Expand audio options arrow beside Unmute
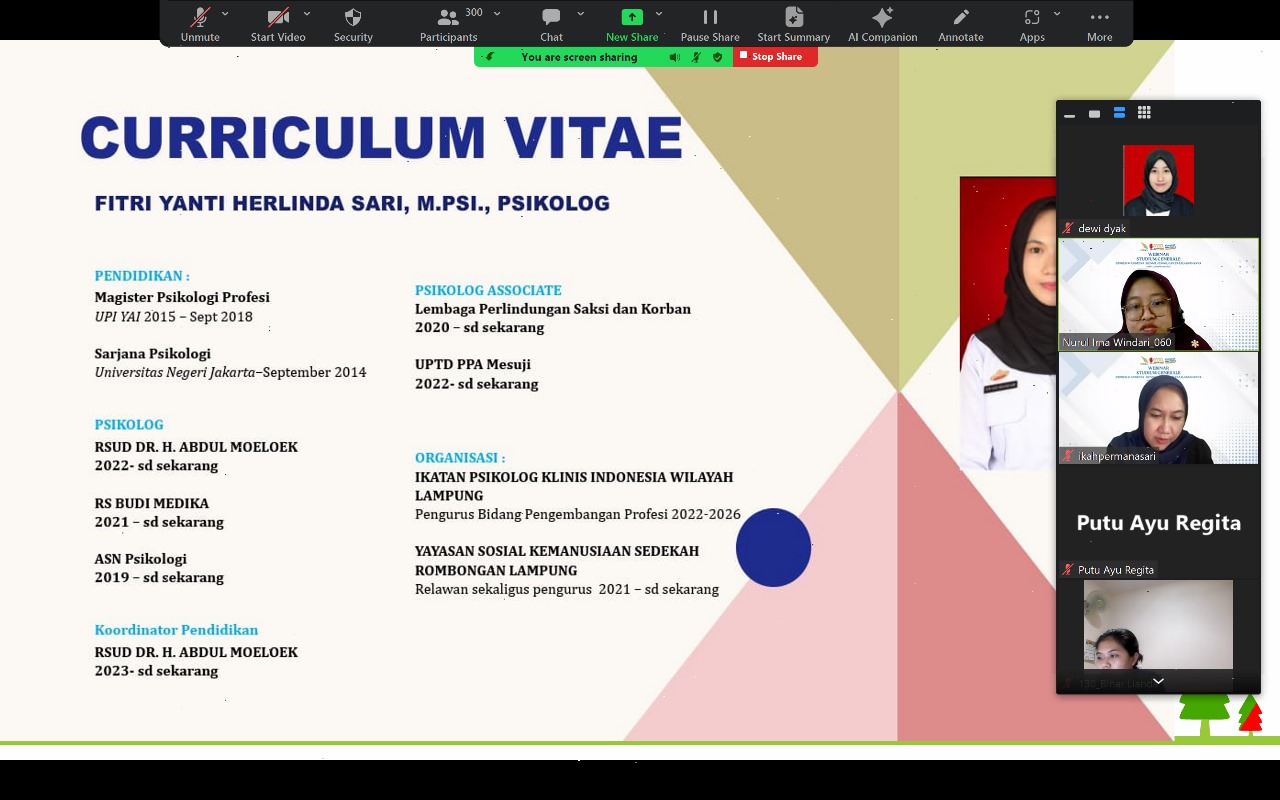Screen dimensions: 1280x800 point(225,14)
